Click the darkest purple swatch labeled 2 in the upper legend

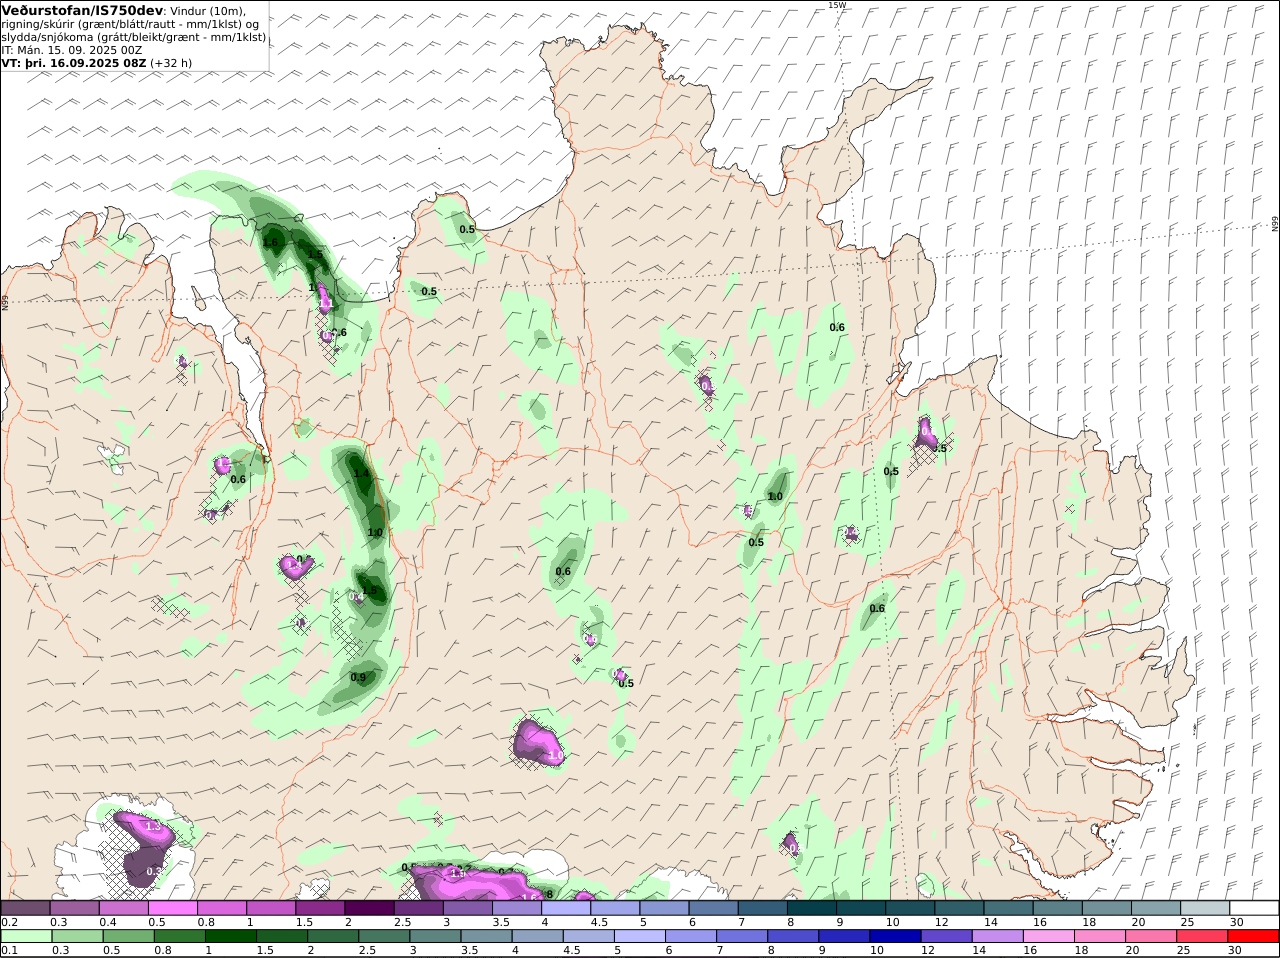(x=370, y=908)
